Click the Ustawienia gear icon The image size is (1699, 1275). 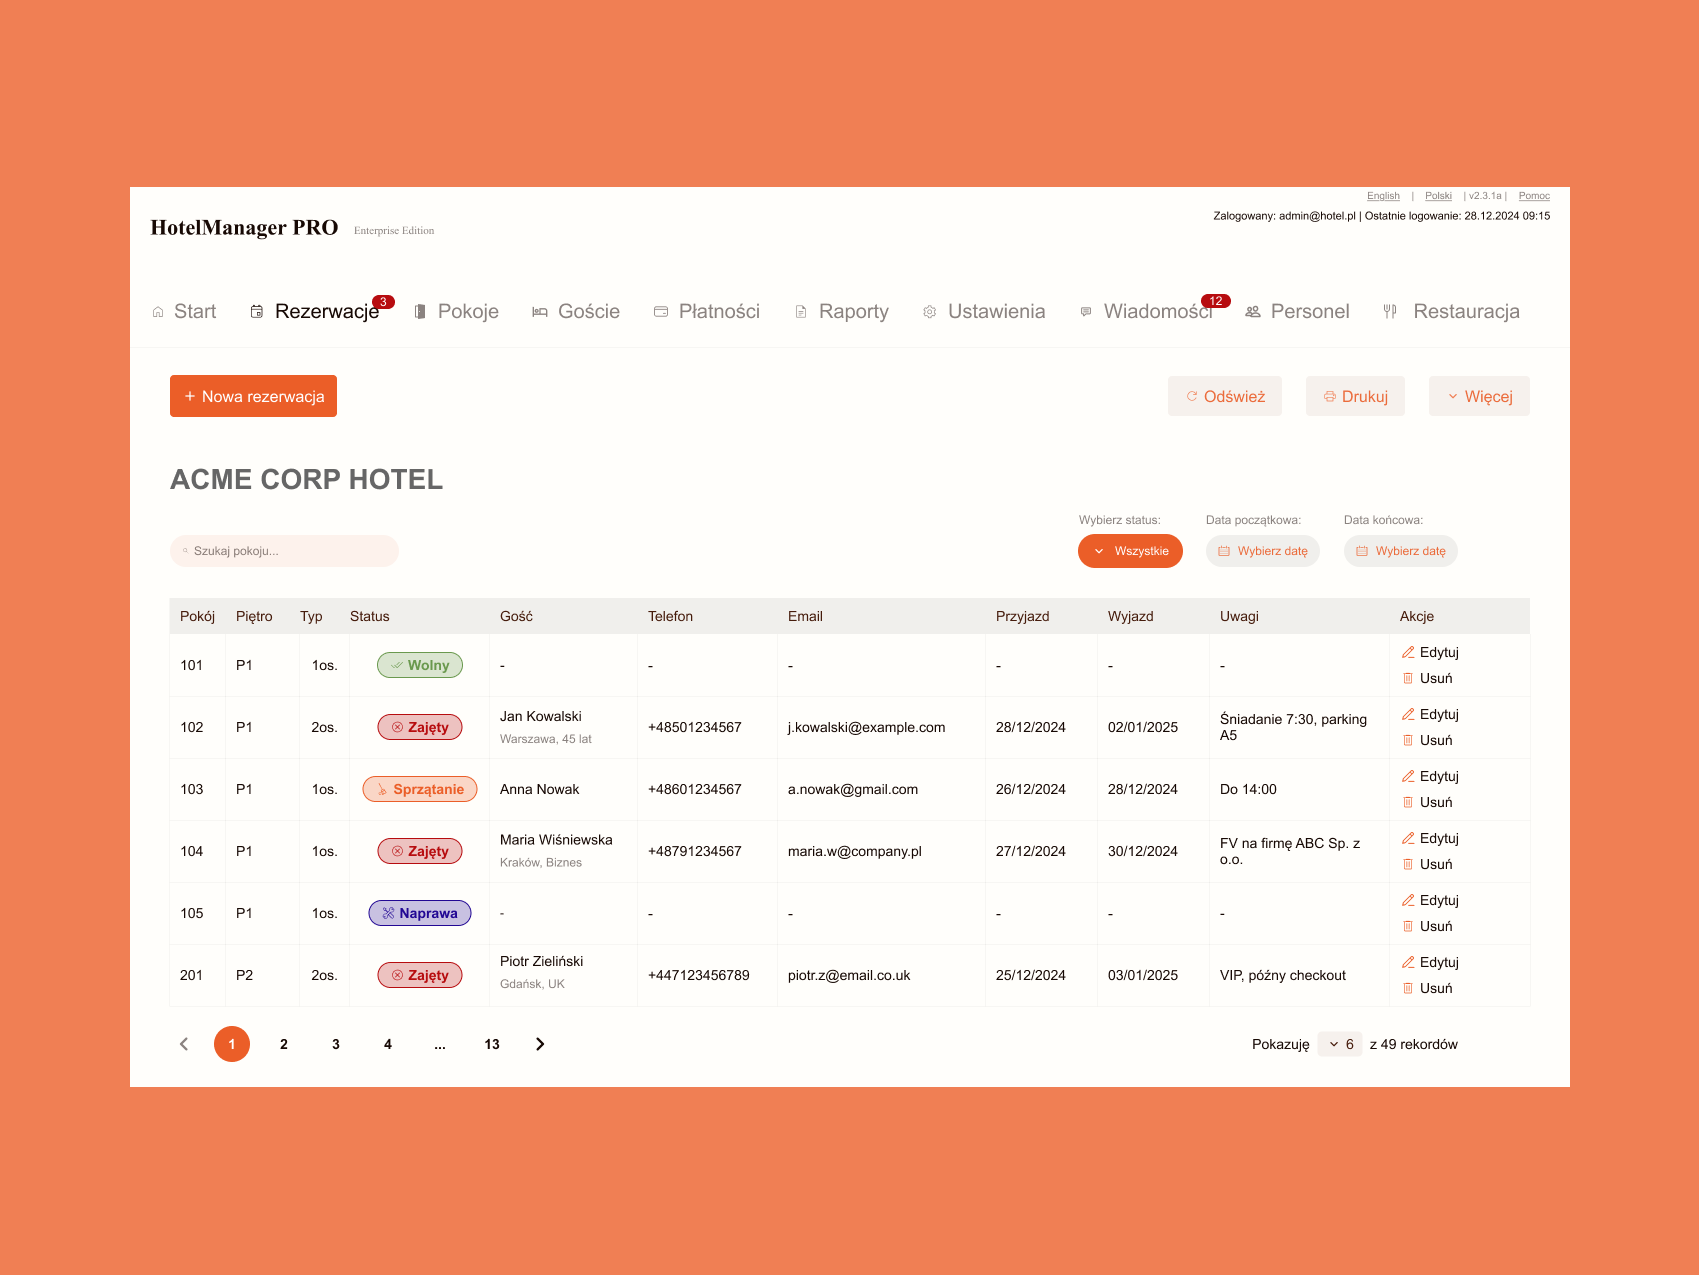tap(929, 311)
